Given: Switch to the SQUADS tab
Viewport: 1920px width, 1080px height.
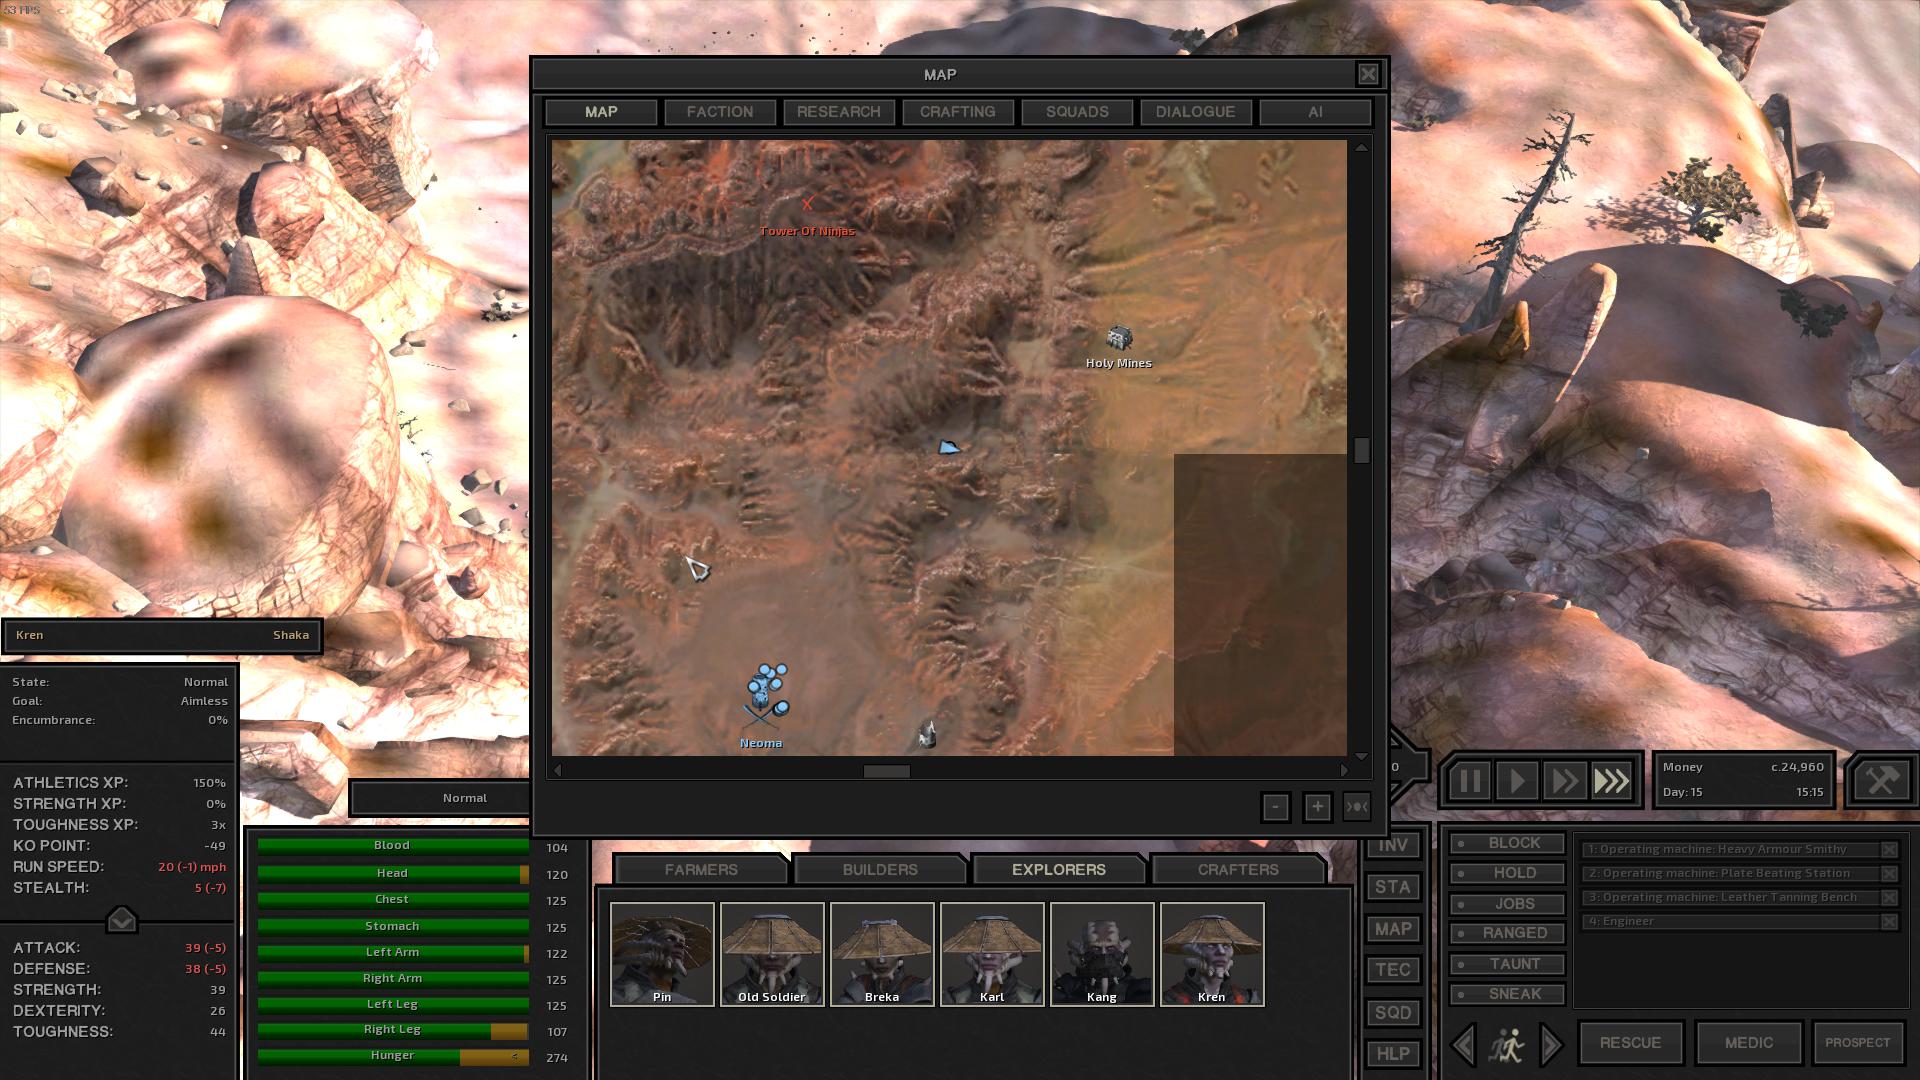Looking at the screenshot, I should pos(1077,112).
